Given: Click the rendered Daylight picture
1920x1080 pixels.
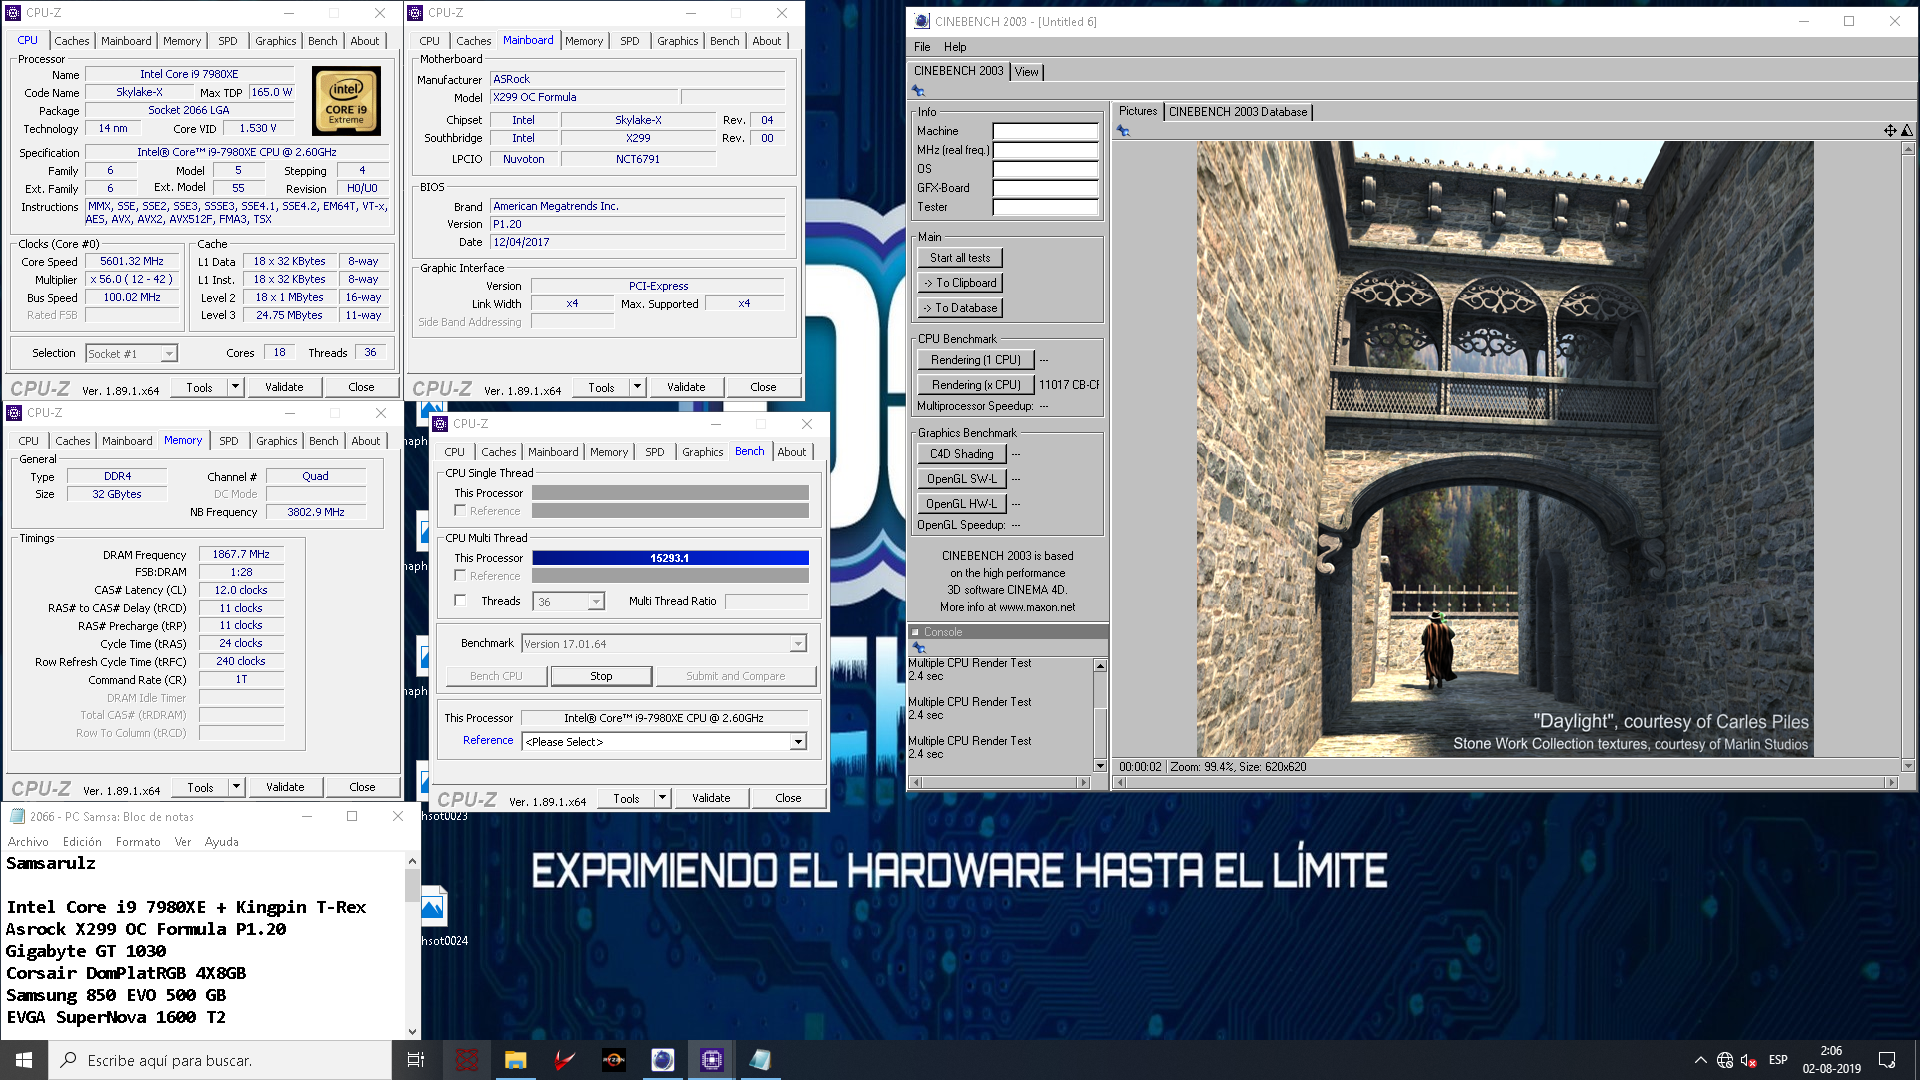Looking at the screenshot, I should tap(1505, 448).
